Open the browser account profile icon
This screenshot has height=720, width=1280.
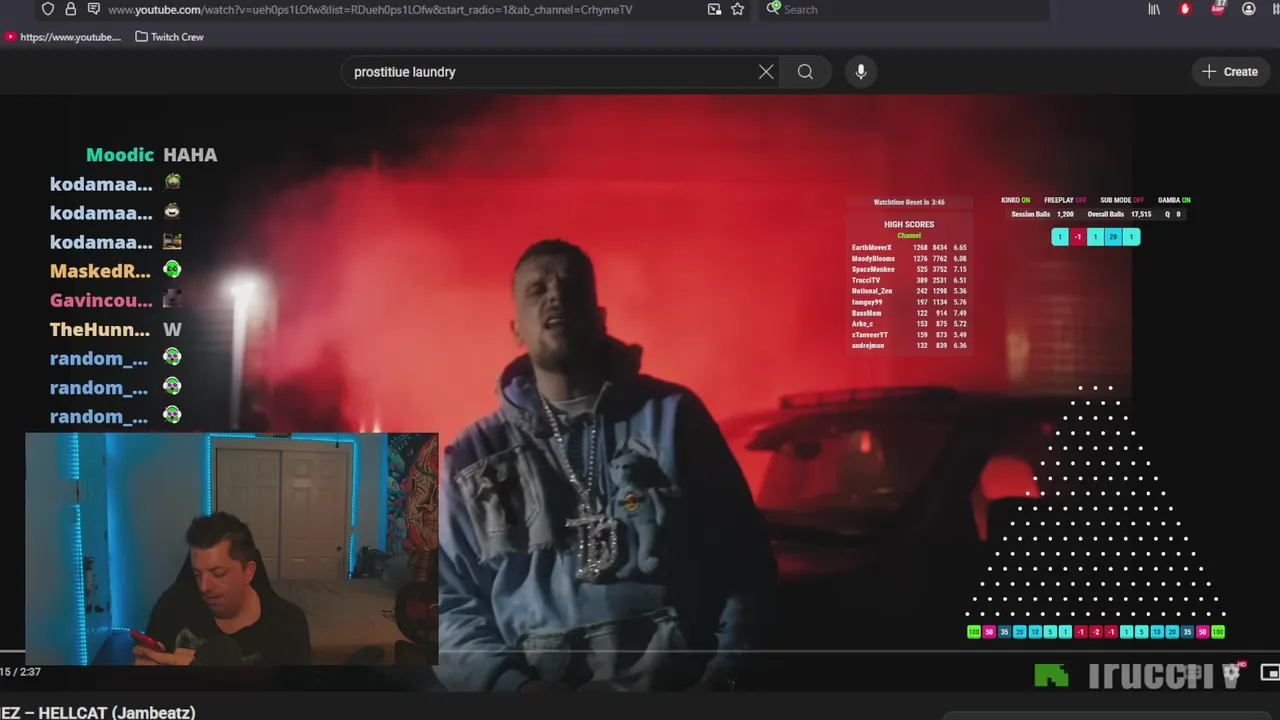[x=1249, y=9]
